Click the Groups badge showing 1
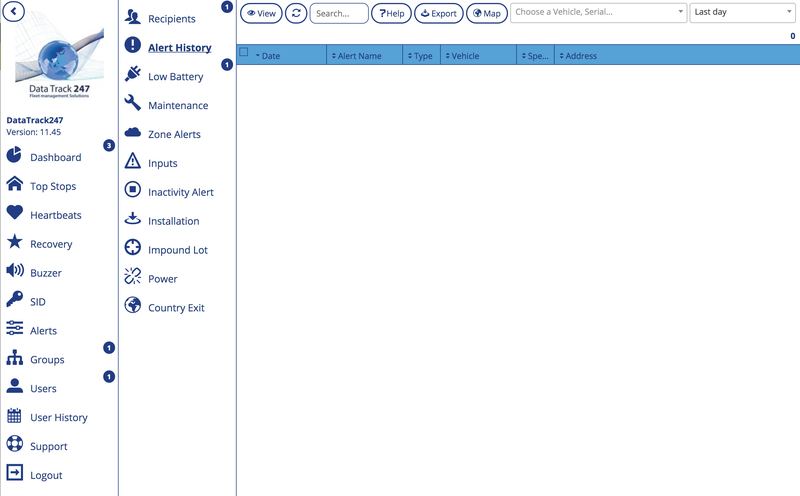 pyautogui.click(x=109, y=348)
